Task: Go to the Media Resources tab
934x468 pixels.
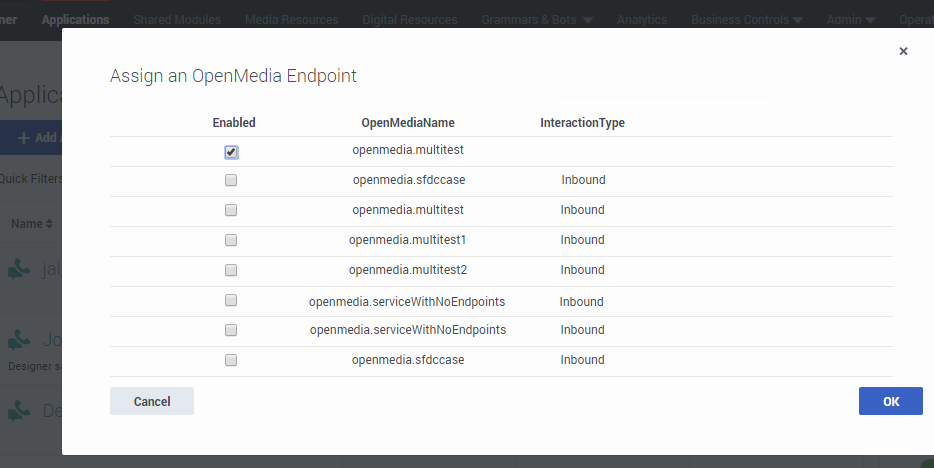Action: [293, 19]
